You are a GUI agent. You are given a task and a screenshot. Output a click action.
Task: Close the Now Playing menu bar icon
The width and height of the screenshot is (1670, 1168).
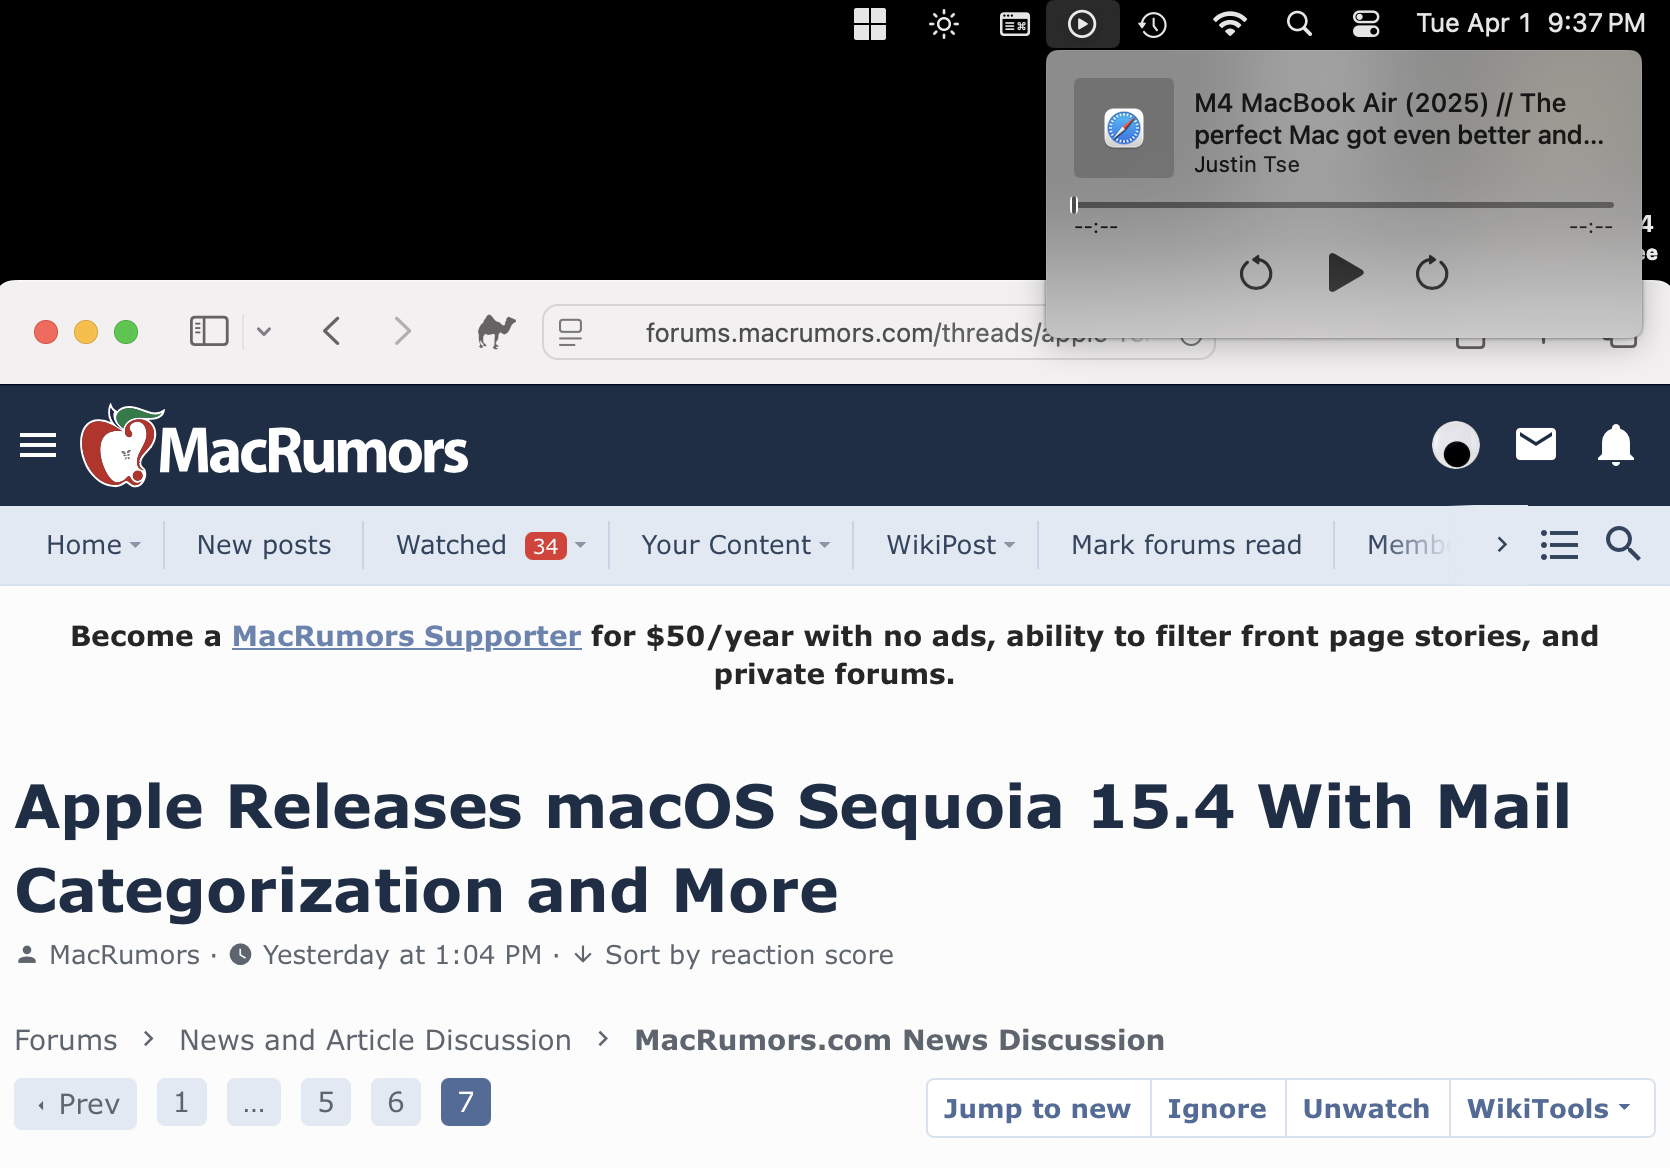1082,24
